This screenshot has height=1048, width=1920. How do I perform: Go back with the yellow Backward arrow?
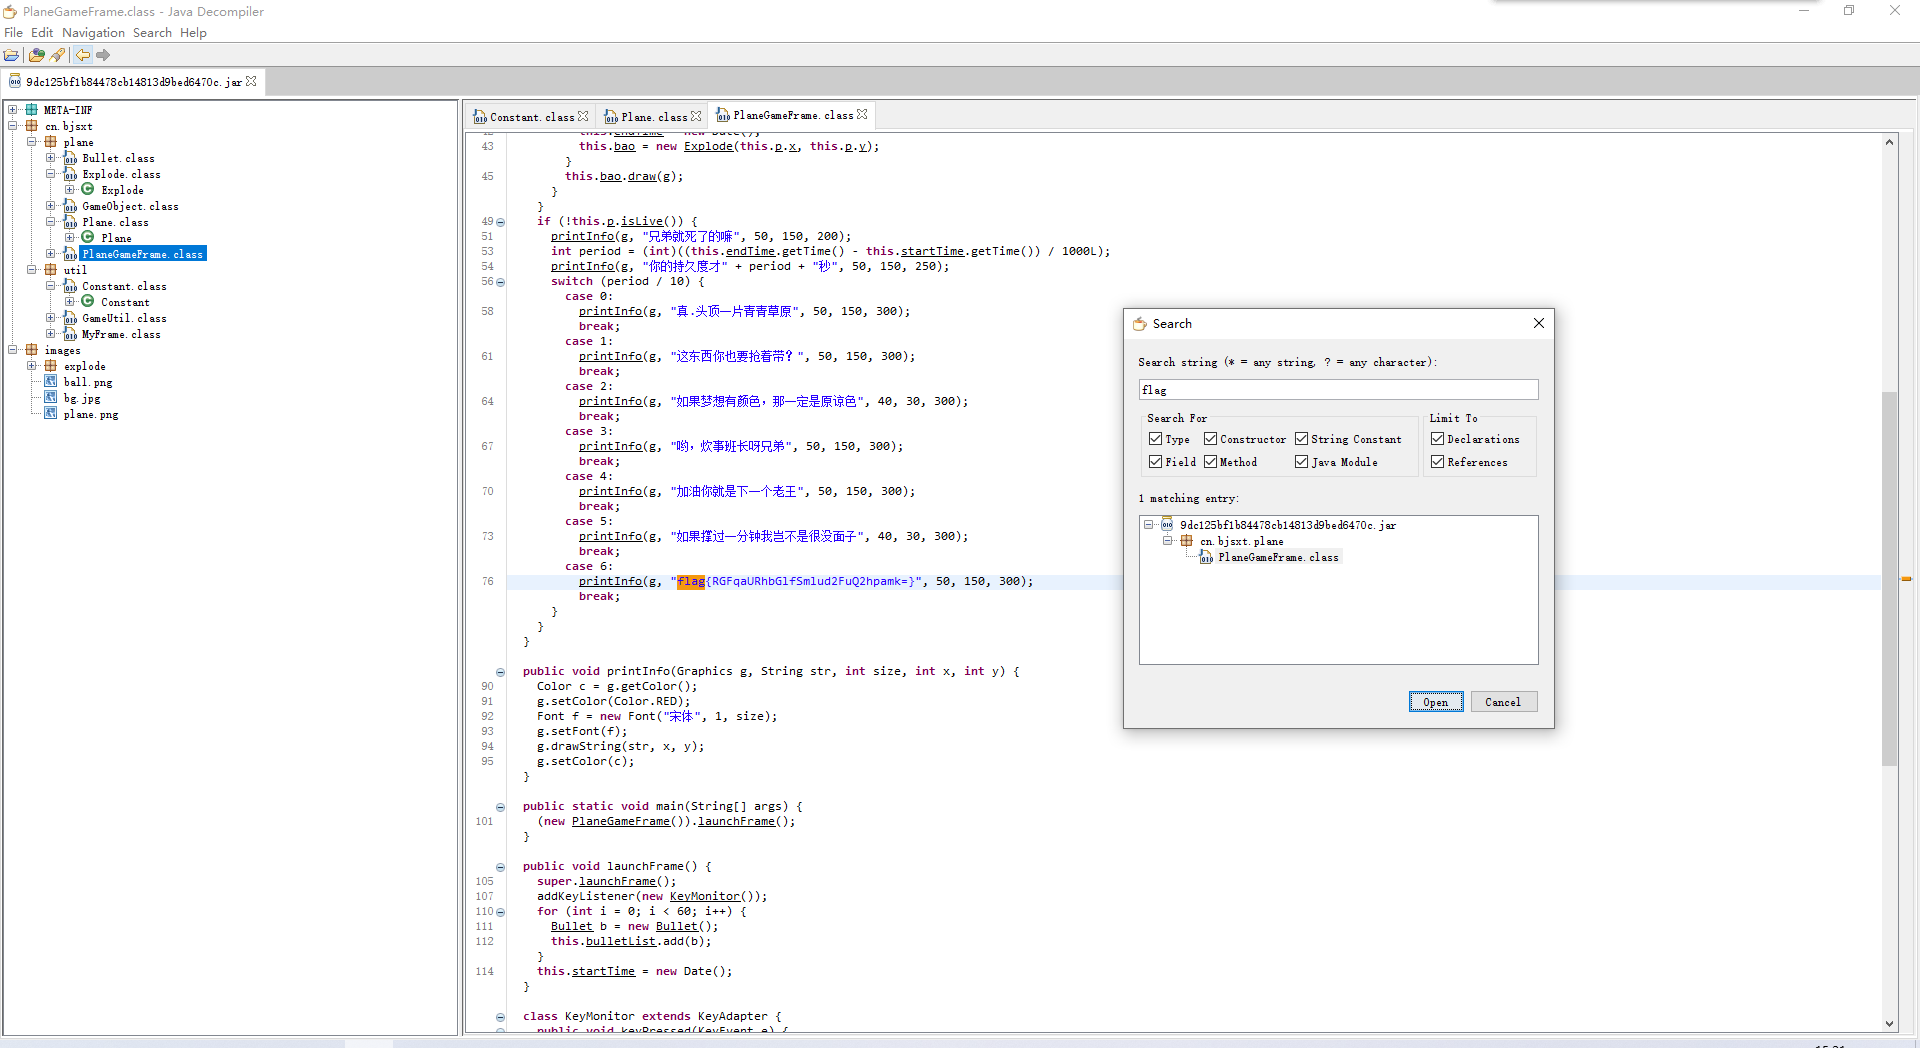pos(83,55)
